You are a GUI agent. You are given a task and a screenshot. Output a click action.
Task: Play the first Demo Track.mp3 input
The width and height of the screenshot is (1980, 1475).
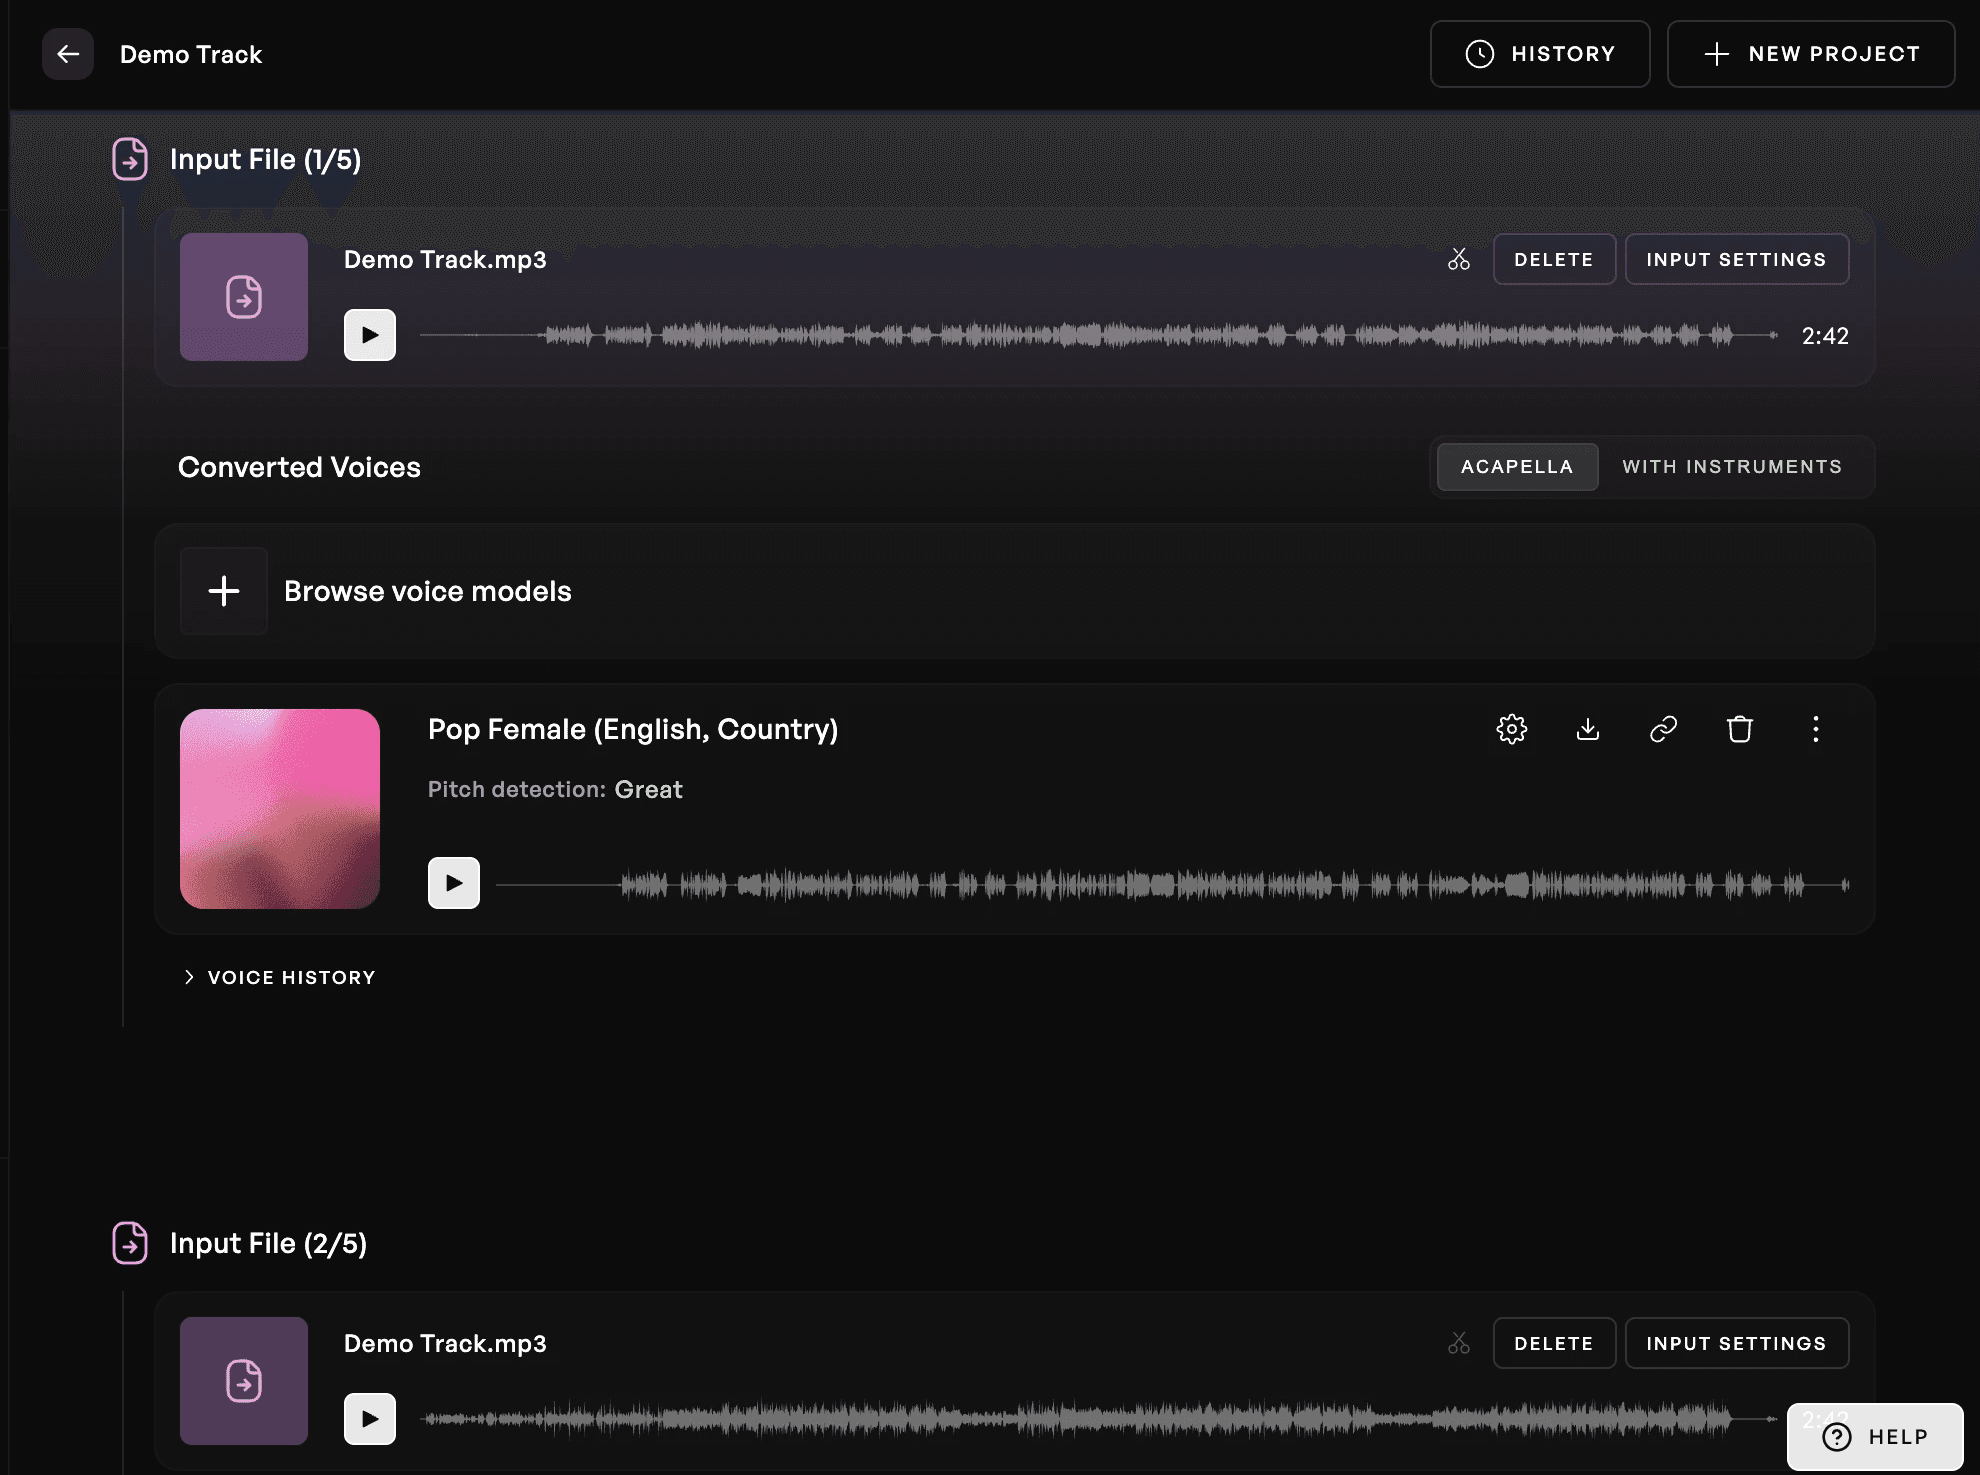pos(370,335)
